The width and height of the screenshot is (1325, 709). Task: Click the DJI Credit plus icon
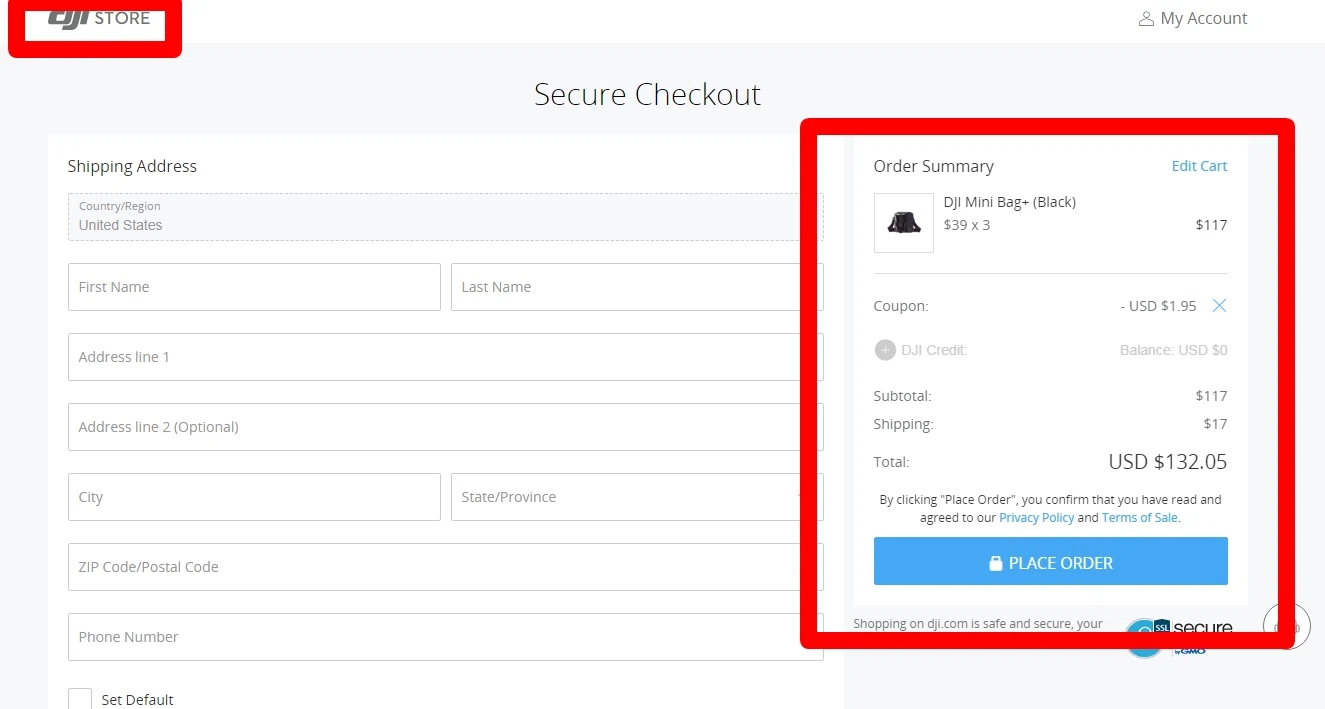coord(885,350)
